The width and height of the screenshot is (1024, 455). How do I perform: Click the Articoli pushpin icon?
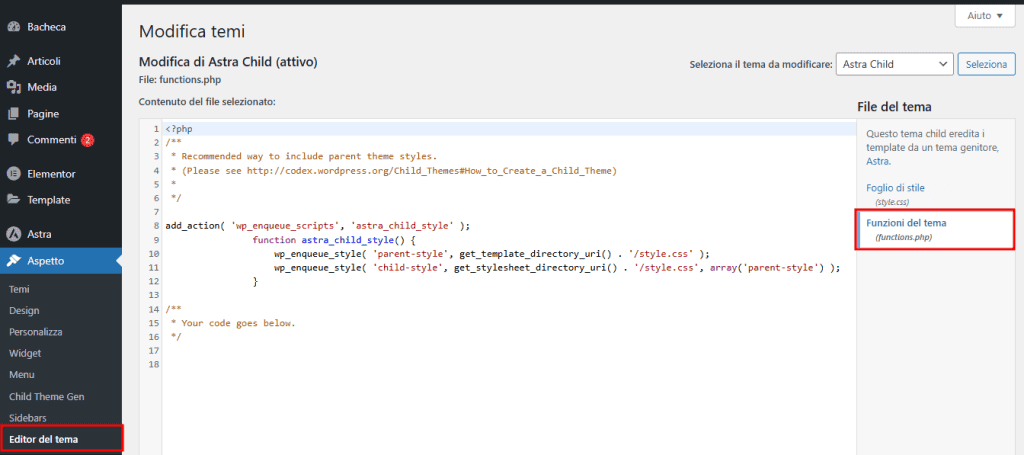point(13,61)
